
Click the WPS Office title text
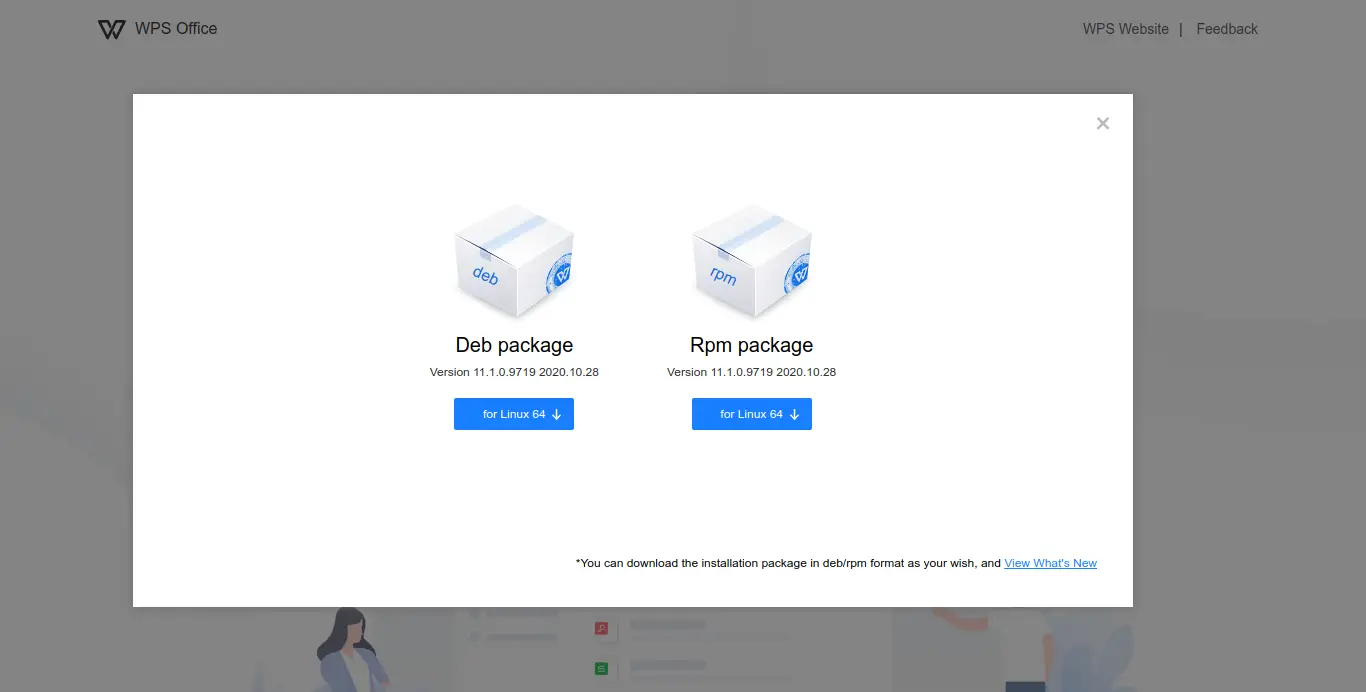tap(176, 29)
